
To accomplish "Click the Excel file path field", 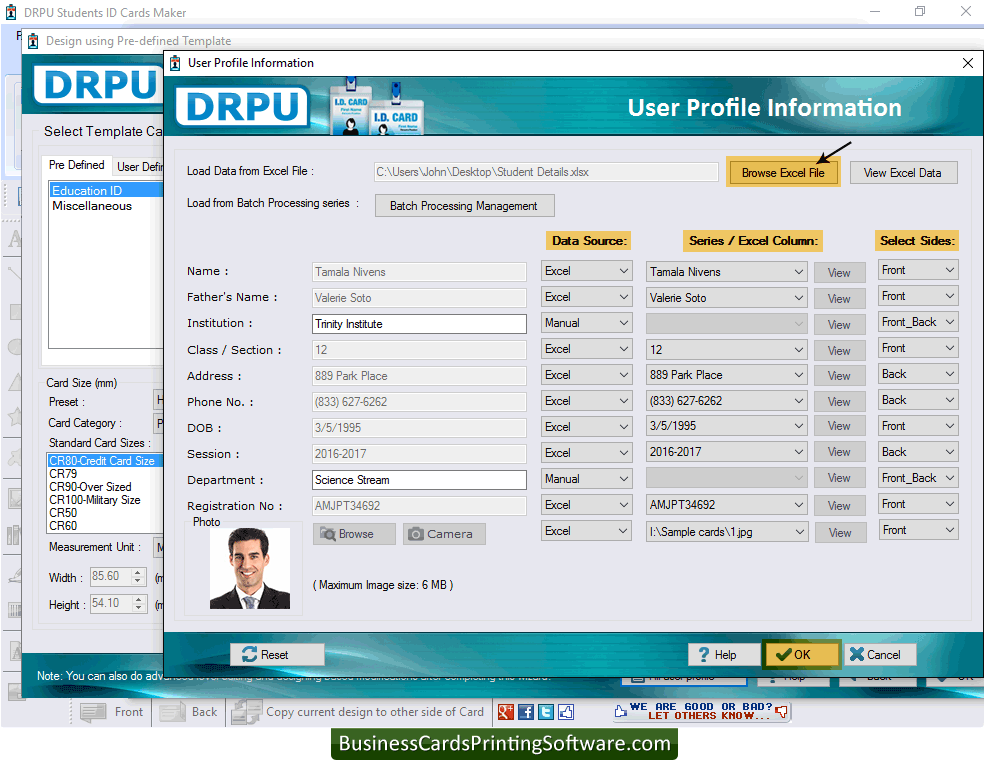I will coord(546,172).
